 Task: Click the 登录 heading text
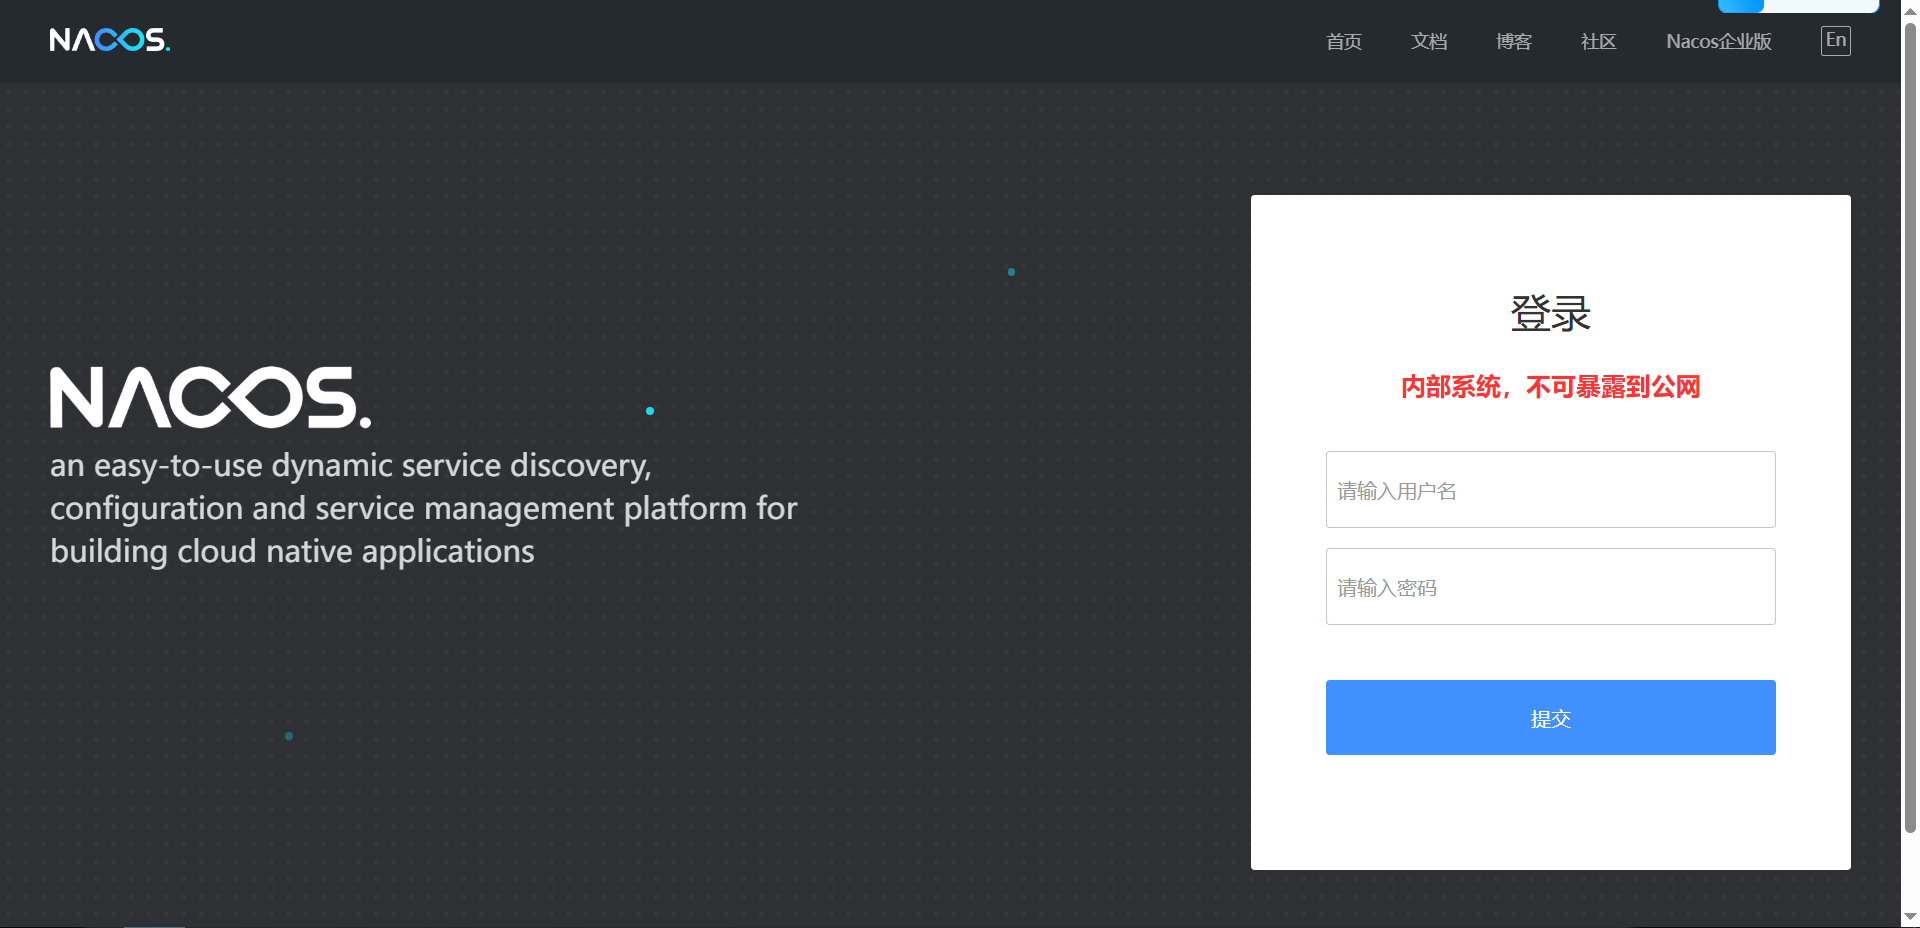point(1550,313)
